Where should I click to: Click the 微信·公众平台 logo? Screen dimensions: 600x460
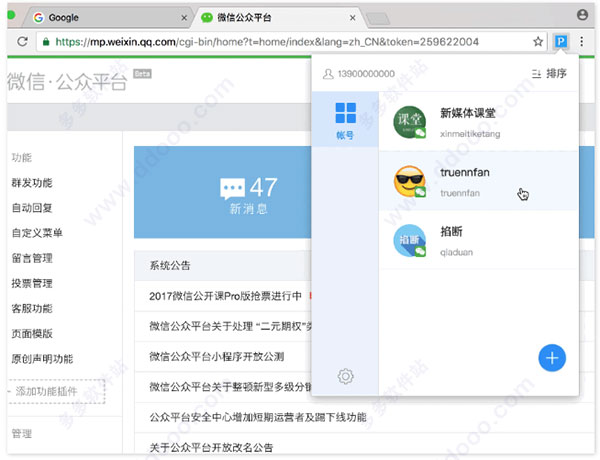(67, 82)
